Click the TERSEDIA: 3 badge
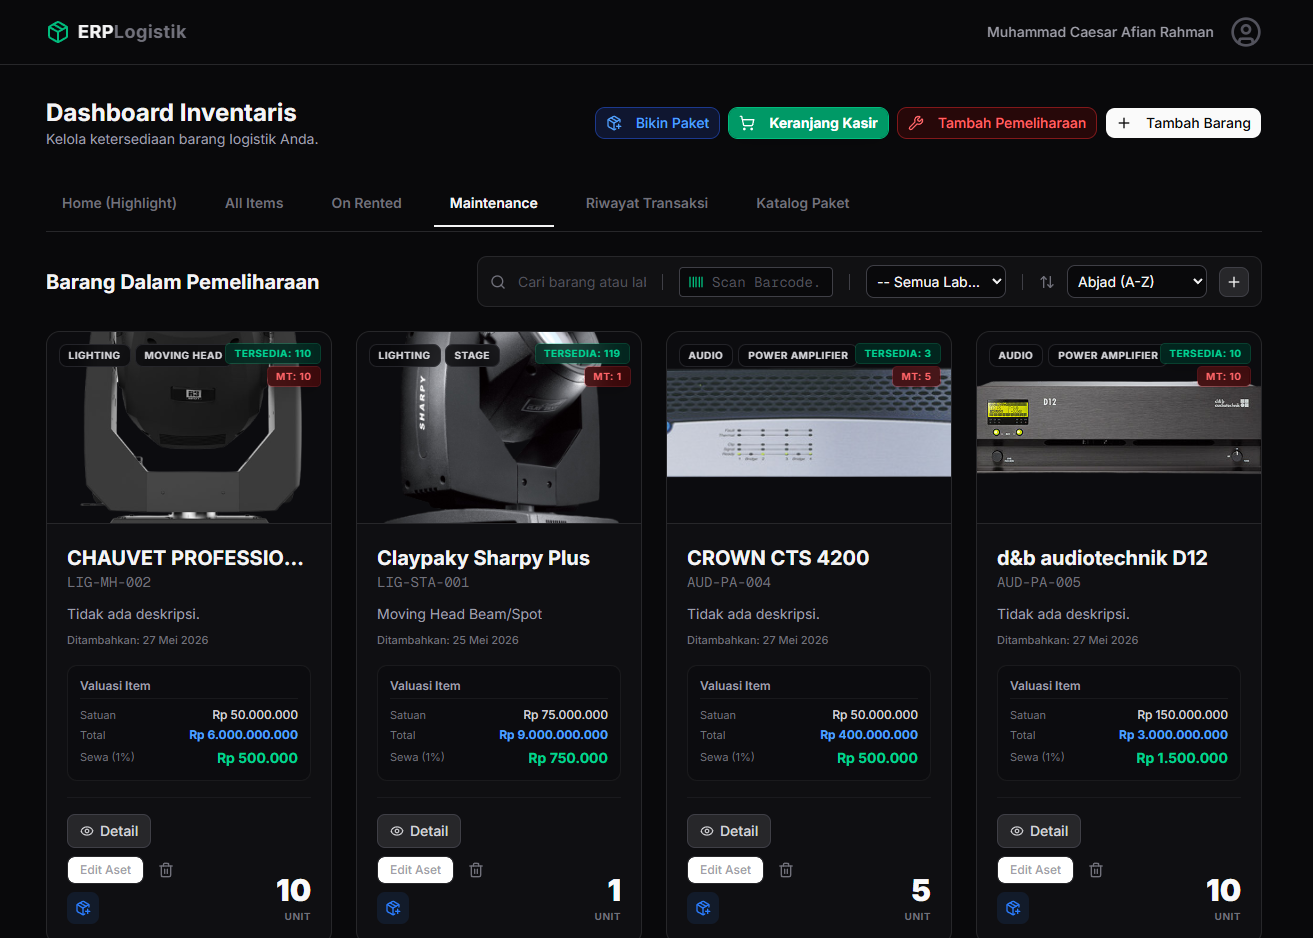Screen dimensions: 1313x938 tap(898, 353)
